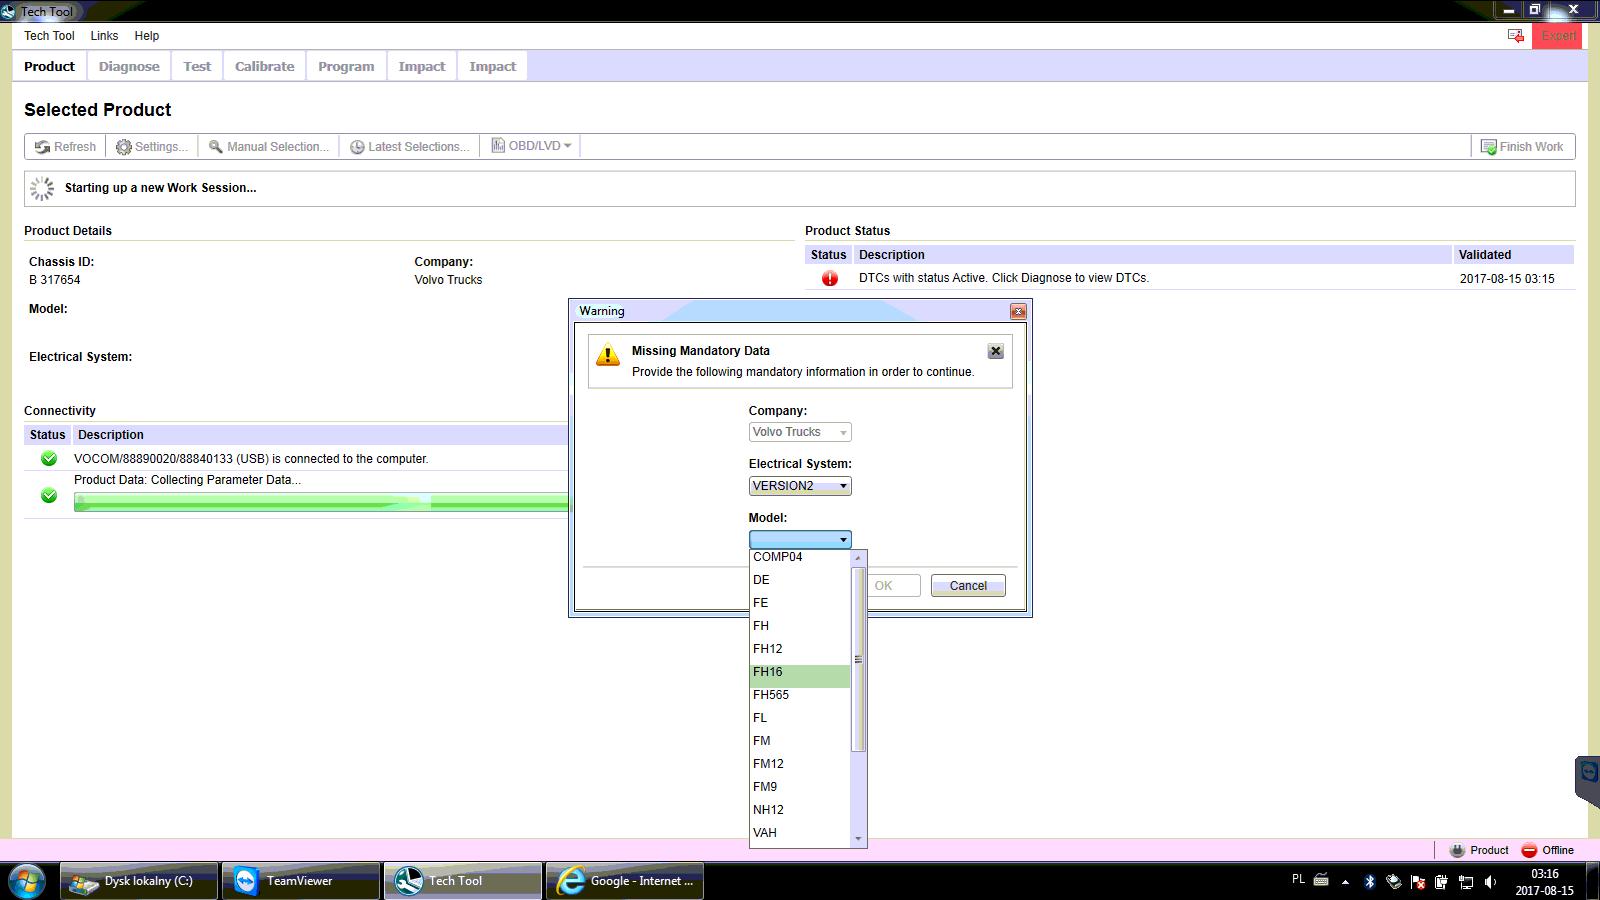Select FM from model list
Viewport: 1600px width, 900px height.
(800, 741)
